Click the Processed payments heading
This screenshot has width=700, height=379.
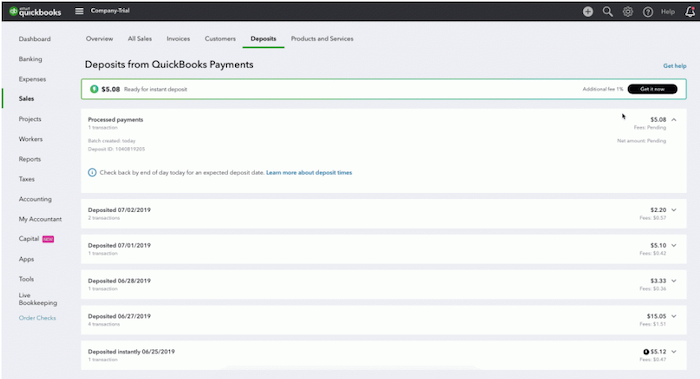coord(116,120)
